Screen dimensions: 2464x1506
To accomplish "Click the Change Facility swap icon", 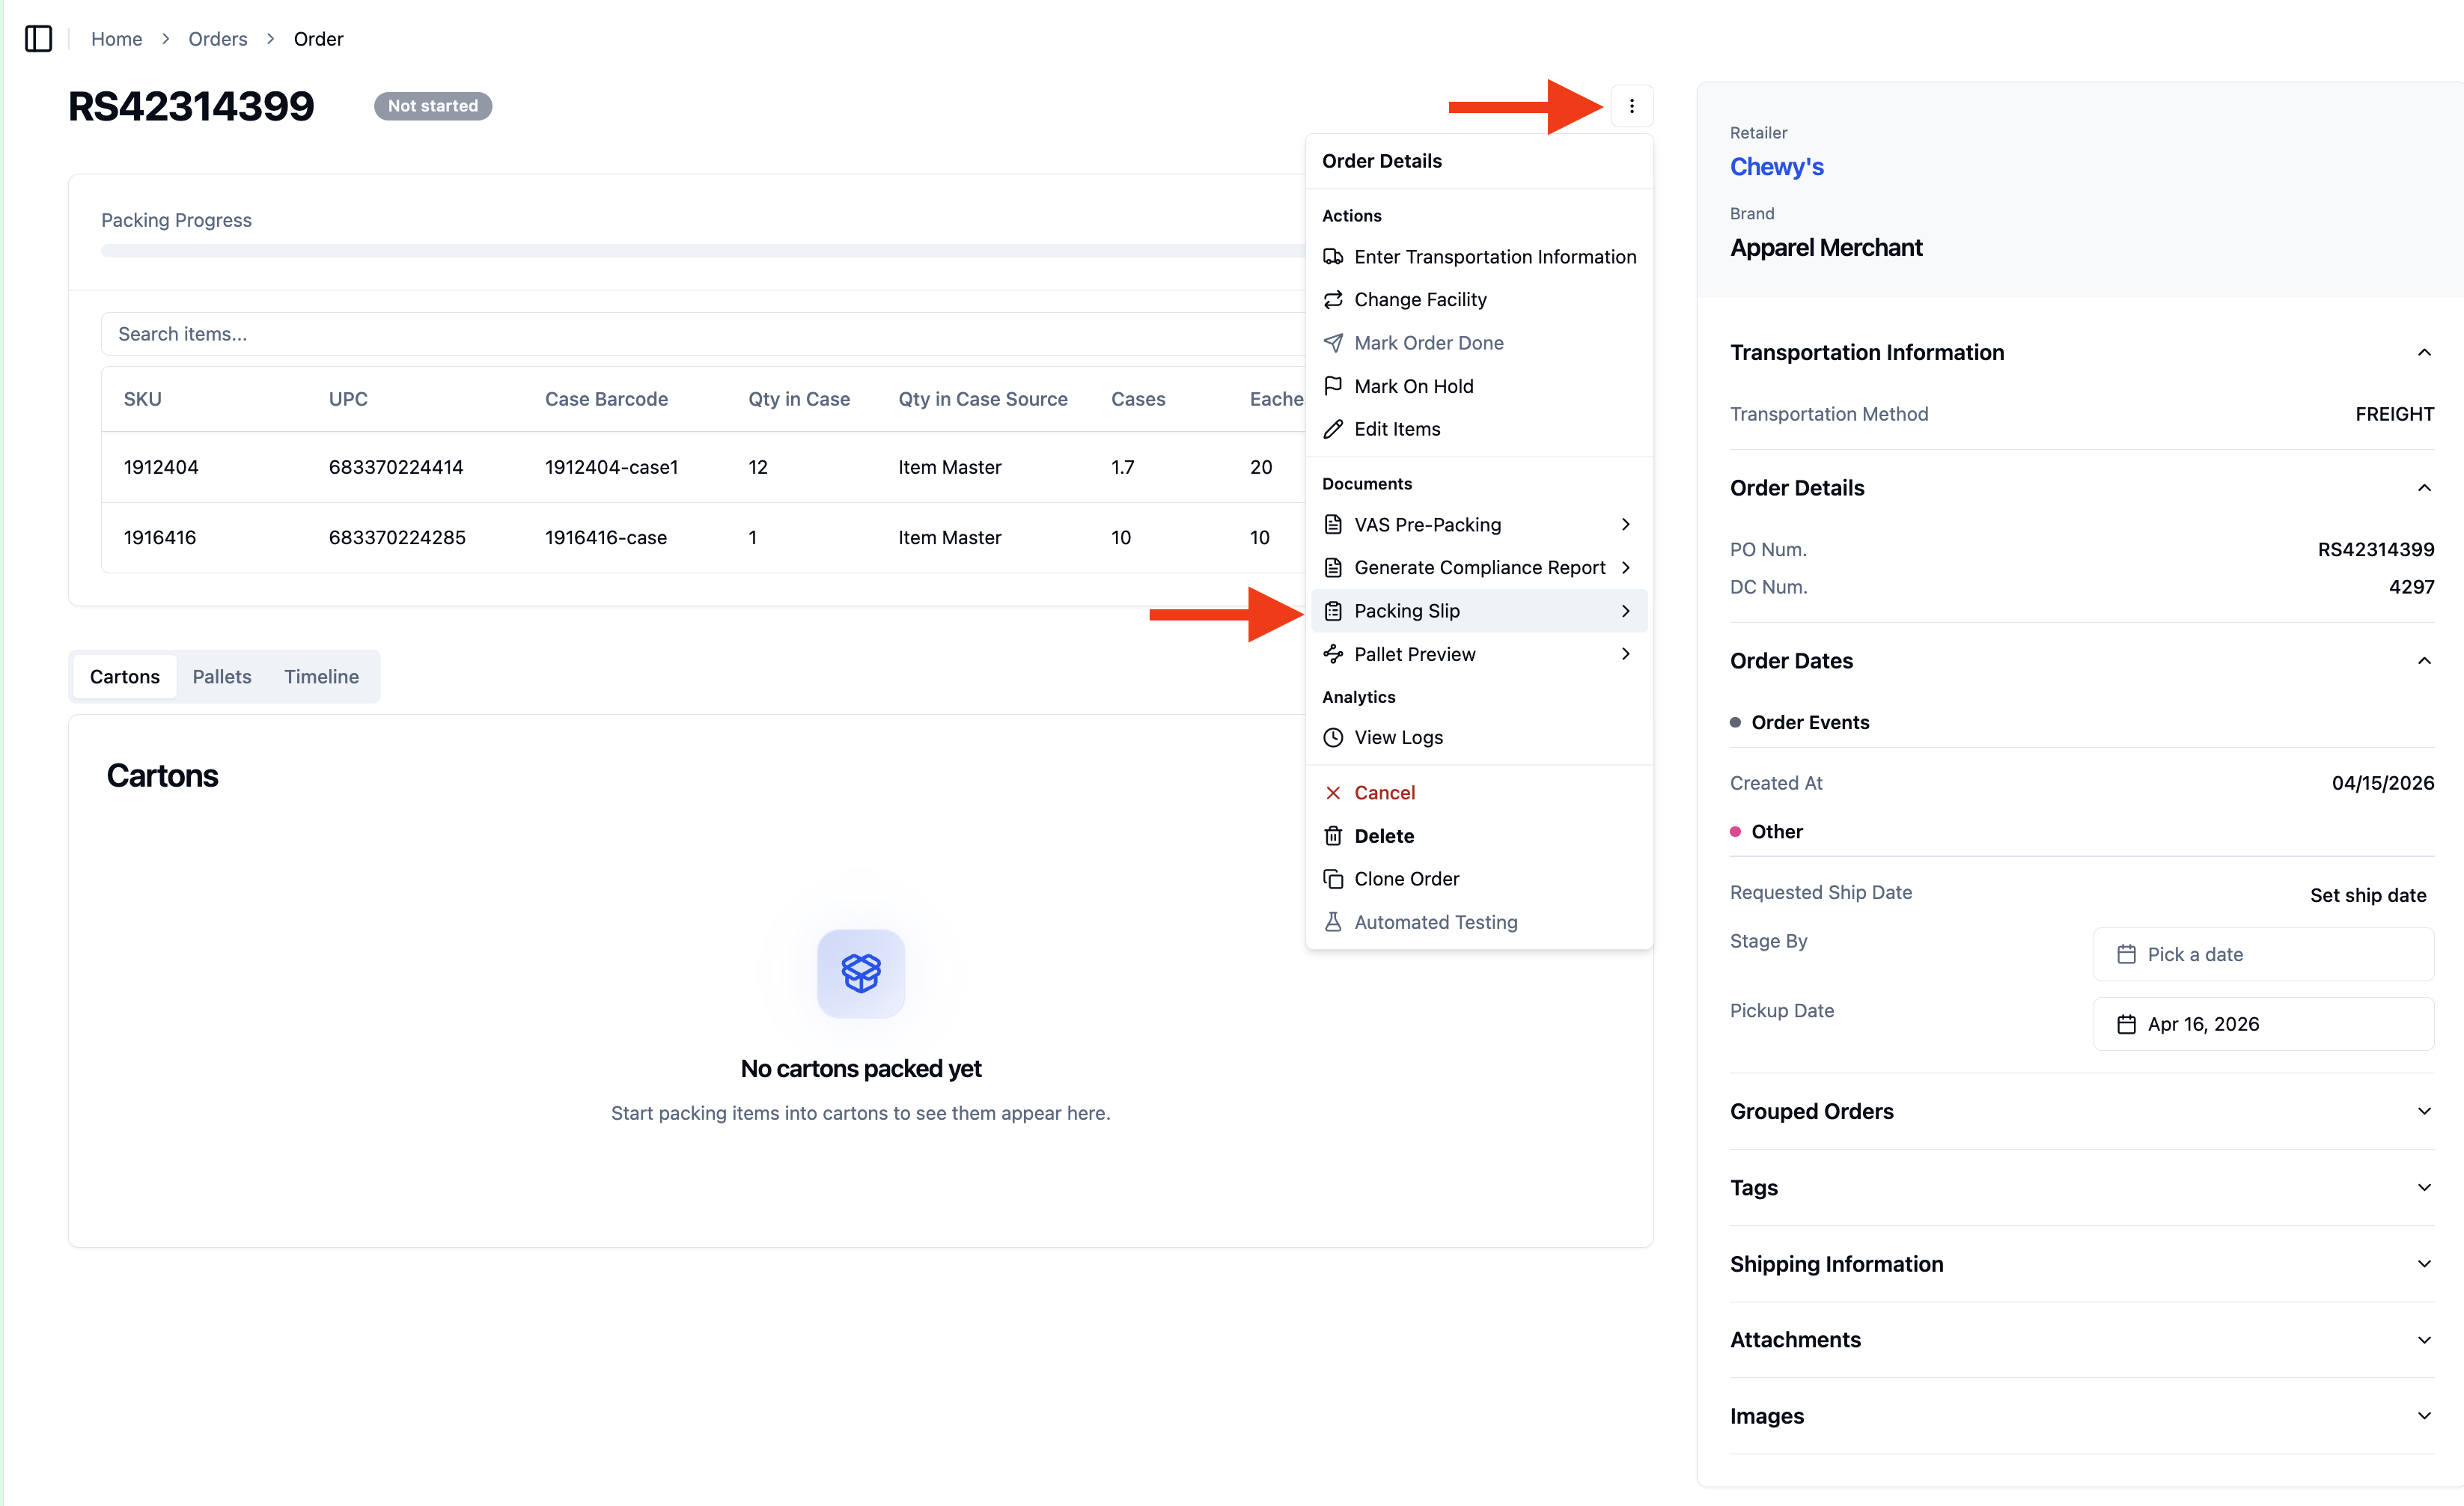I will pyautogui.click(x=1332, y=300).
